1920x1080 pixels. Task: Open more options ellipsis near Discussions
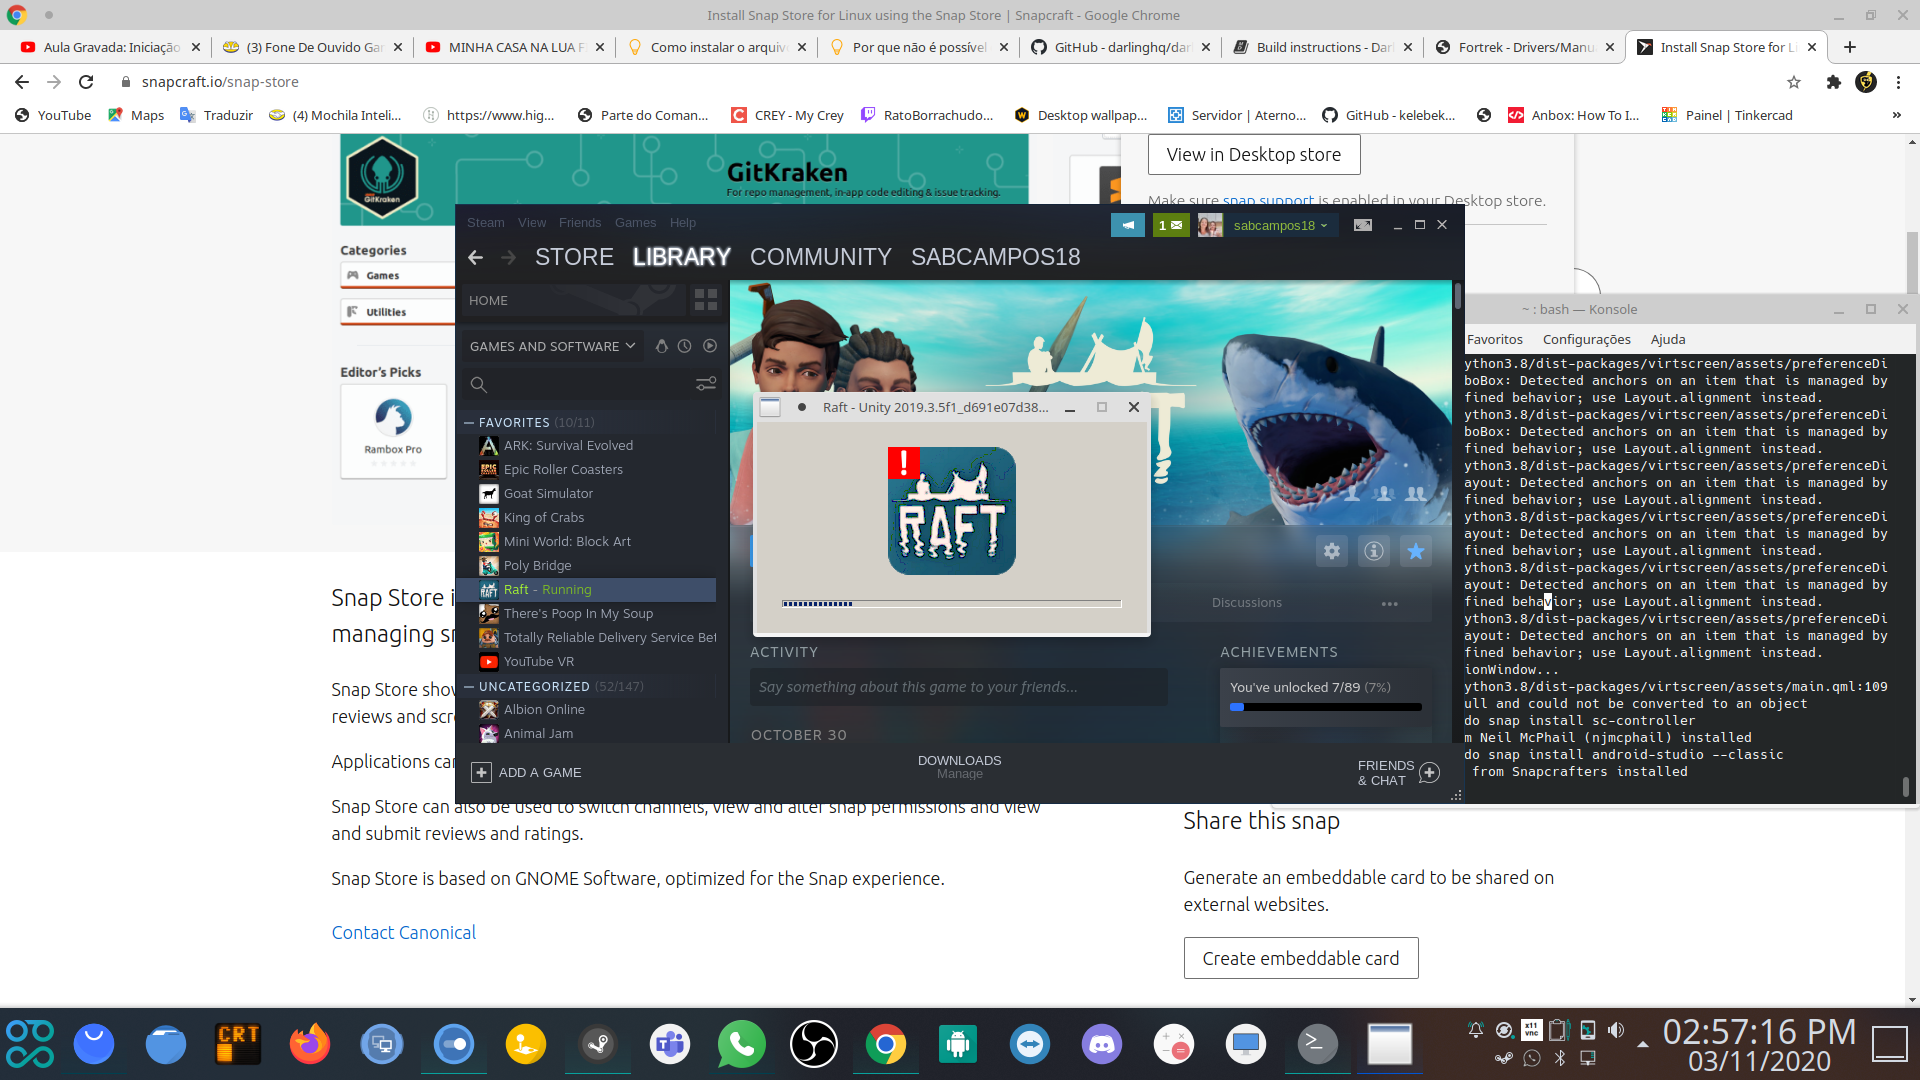pyautogui.click(x=1390, y=604)
